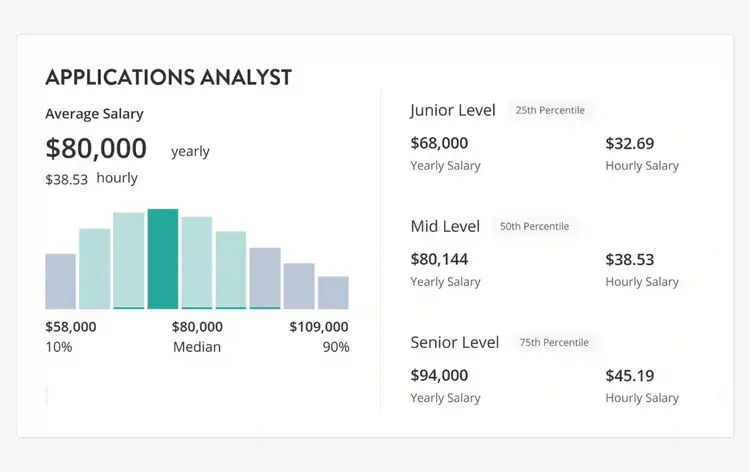Click the 25th Percentile badge
750x472 pixels.
click(550, 110)
